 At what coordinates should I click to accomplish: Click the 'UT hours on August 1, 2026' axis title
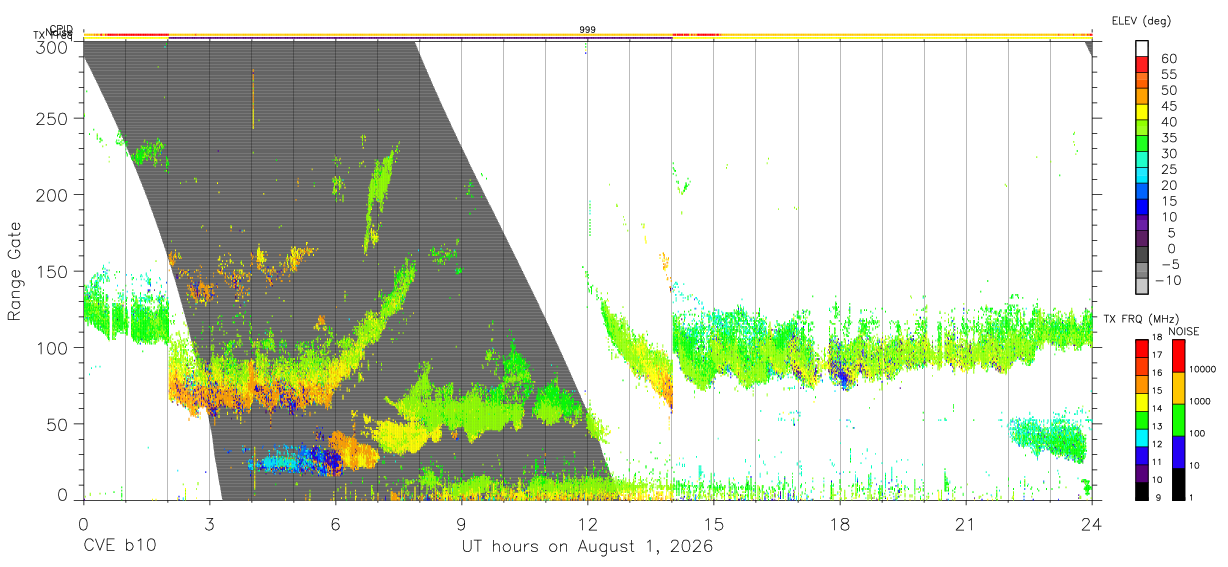pos(587,548)
